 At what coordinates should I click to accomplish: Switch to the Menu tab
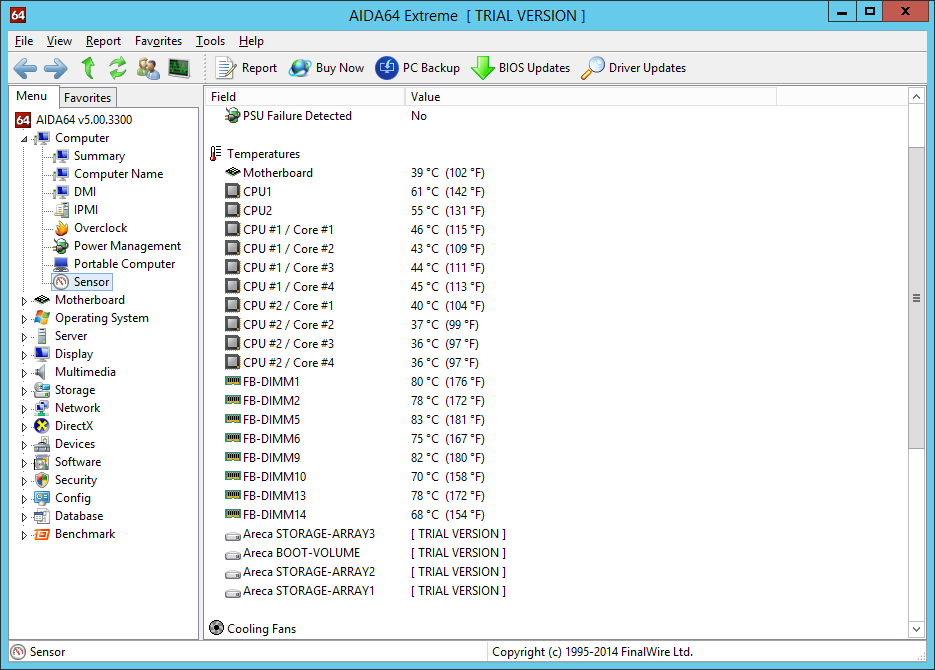click(x=32, y=96)
